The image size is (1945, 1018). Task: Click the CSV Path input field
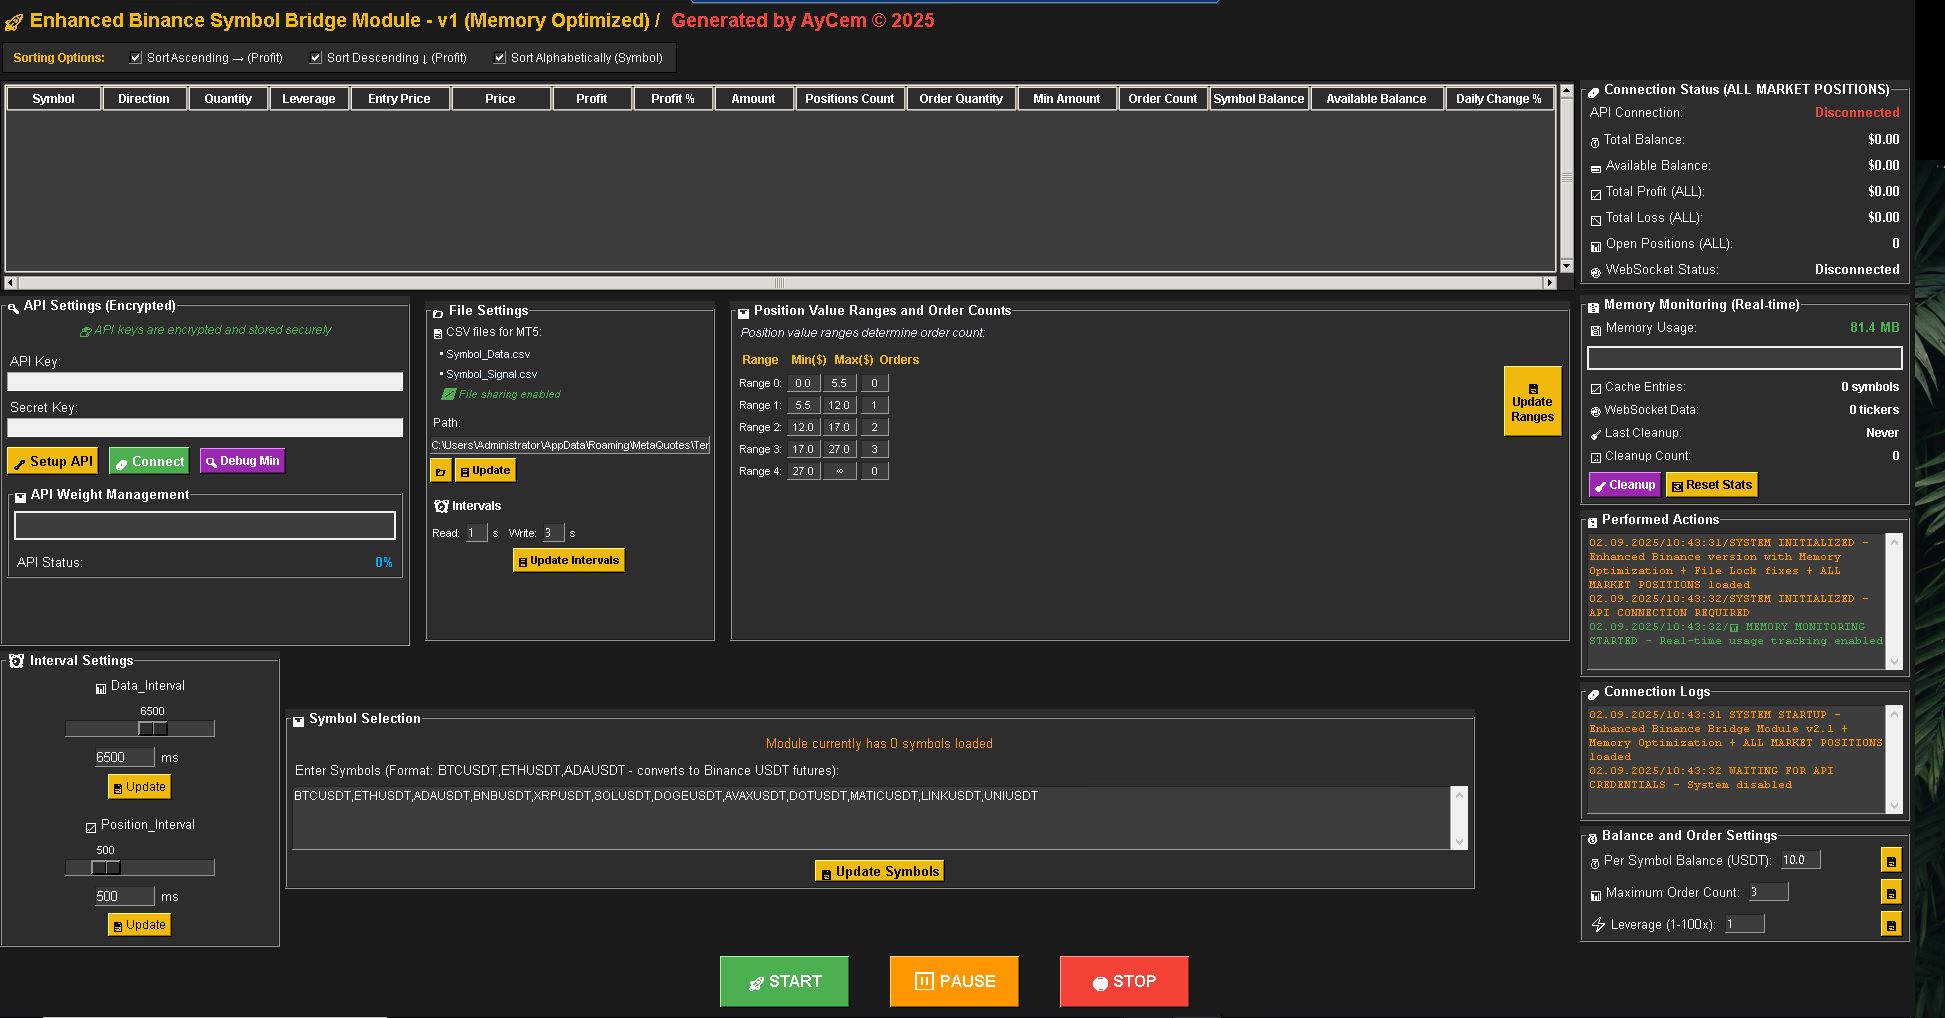click(570, 445)
